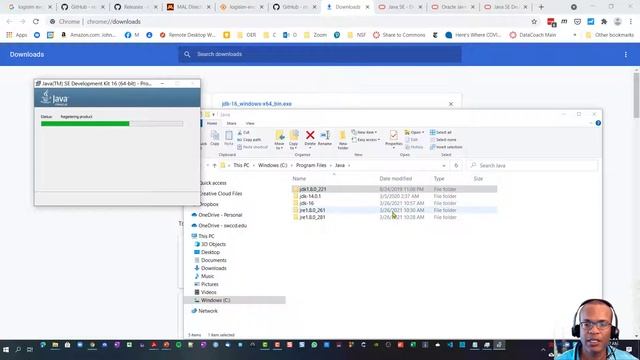Select the jre1.8.0_261 folder
Screen dimensions: 640x360
click(312, 210)
